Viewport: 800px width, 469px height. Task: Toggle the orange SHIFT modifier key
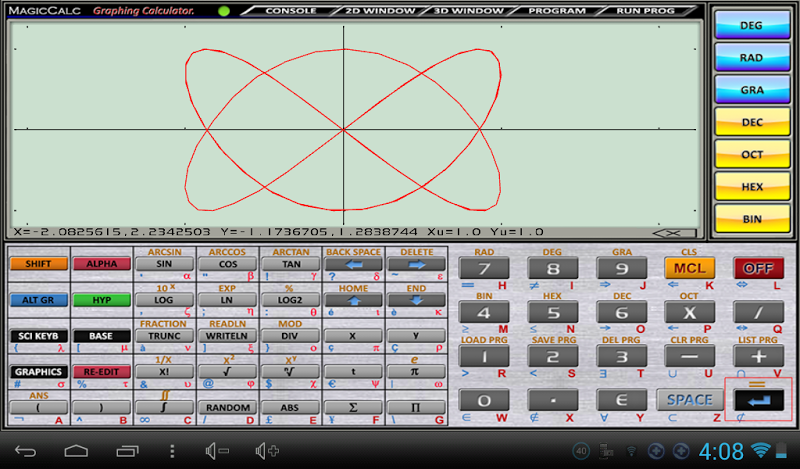38,264
